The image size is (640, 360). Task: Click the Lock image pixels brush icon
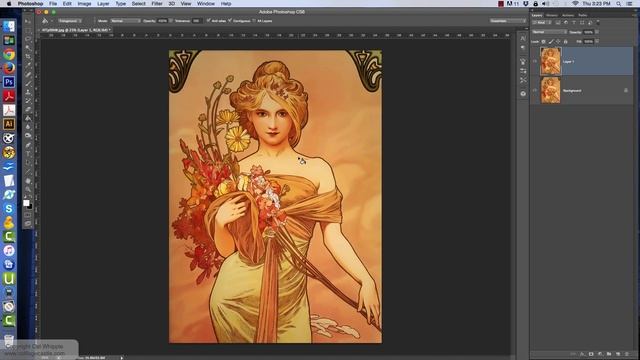[x=551, y=42]
